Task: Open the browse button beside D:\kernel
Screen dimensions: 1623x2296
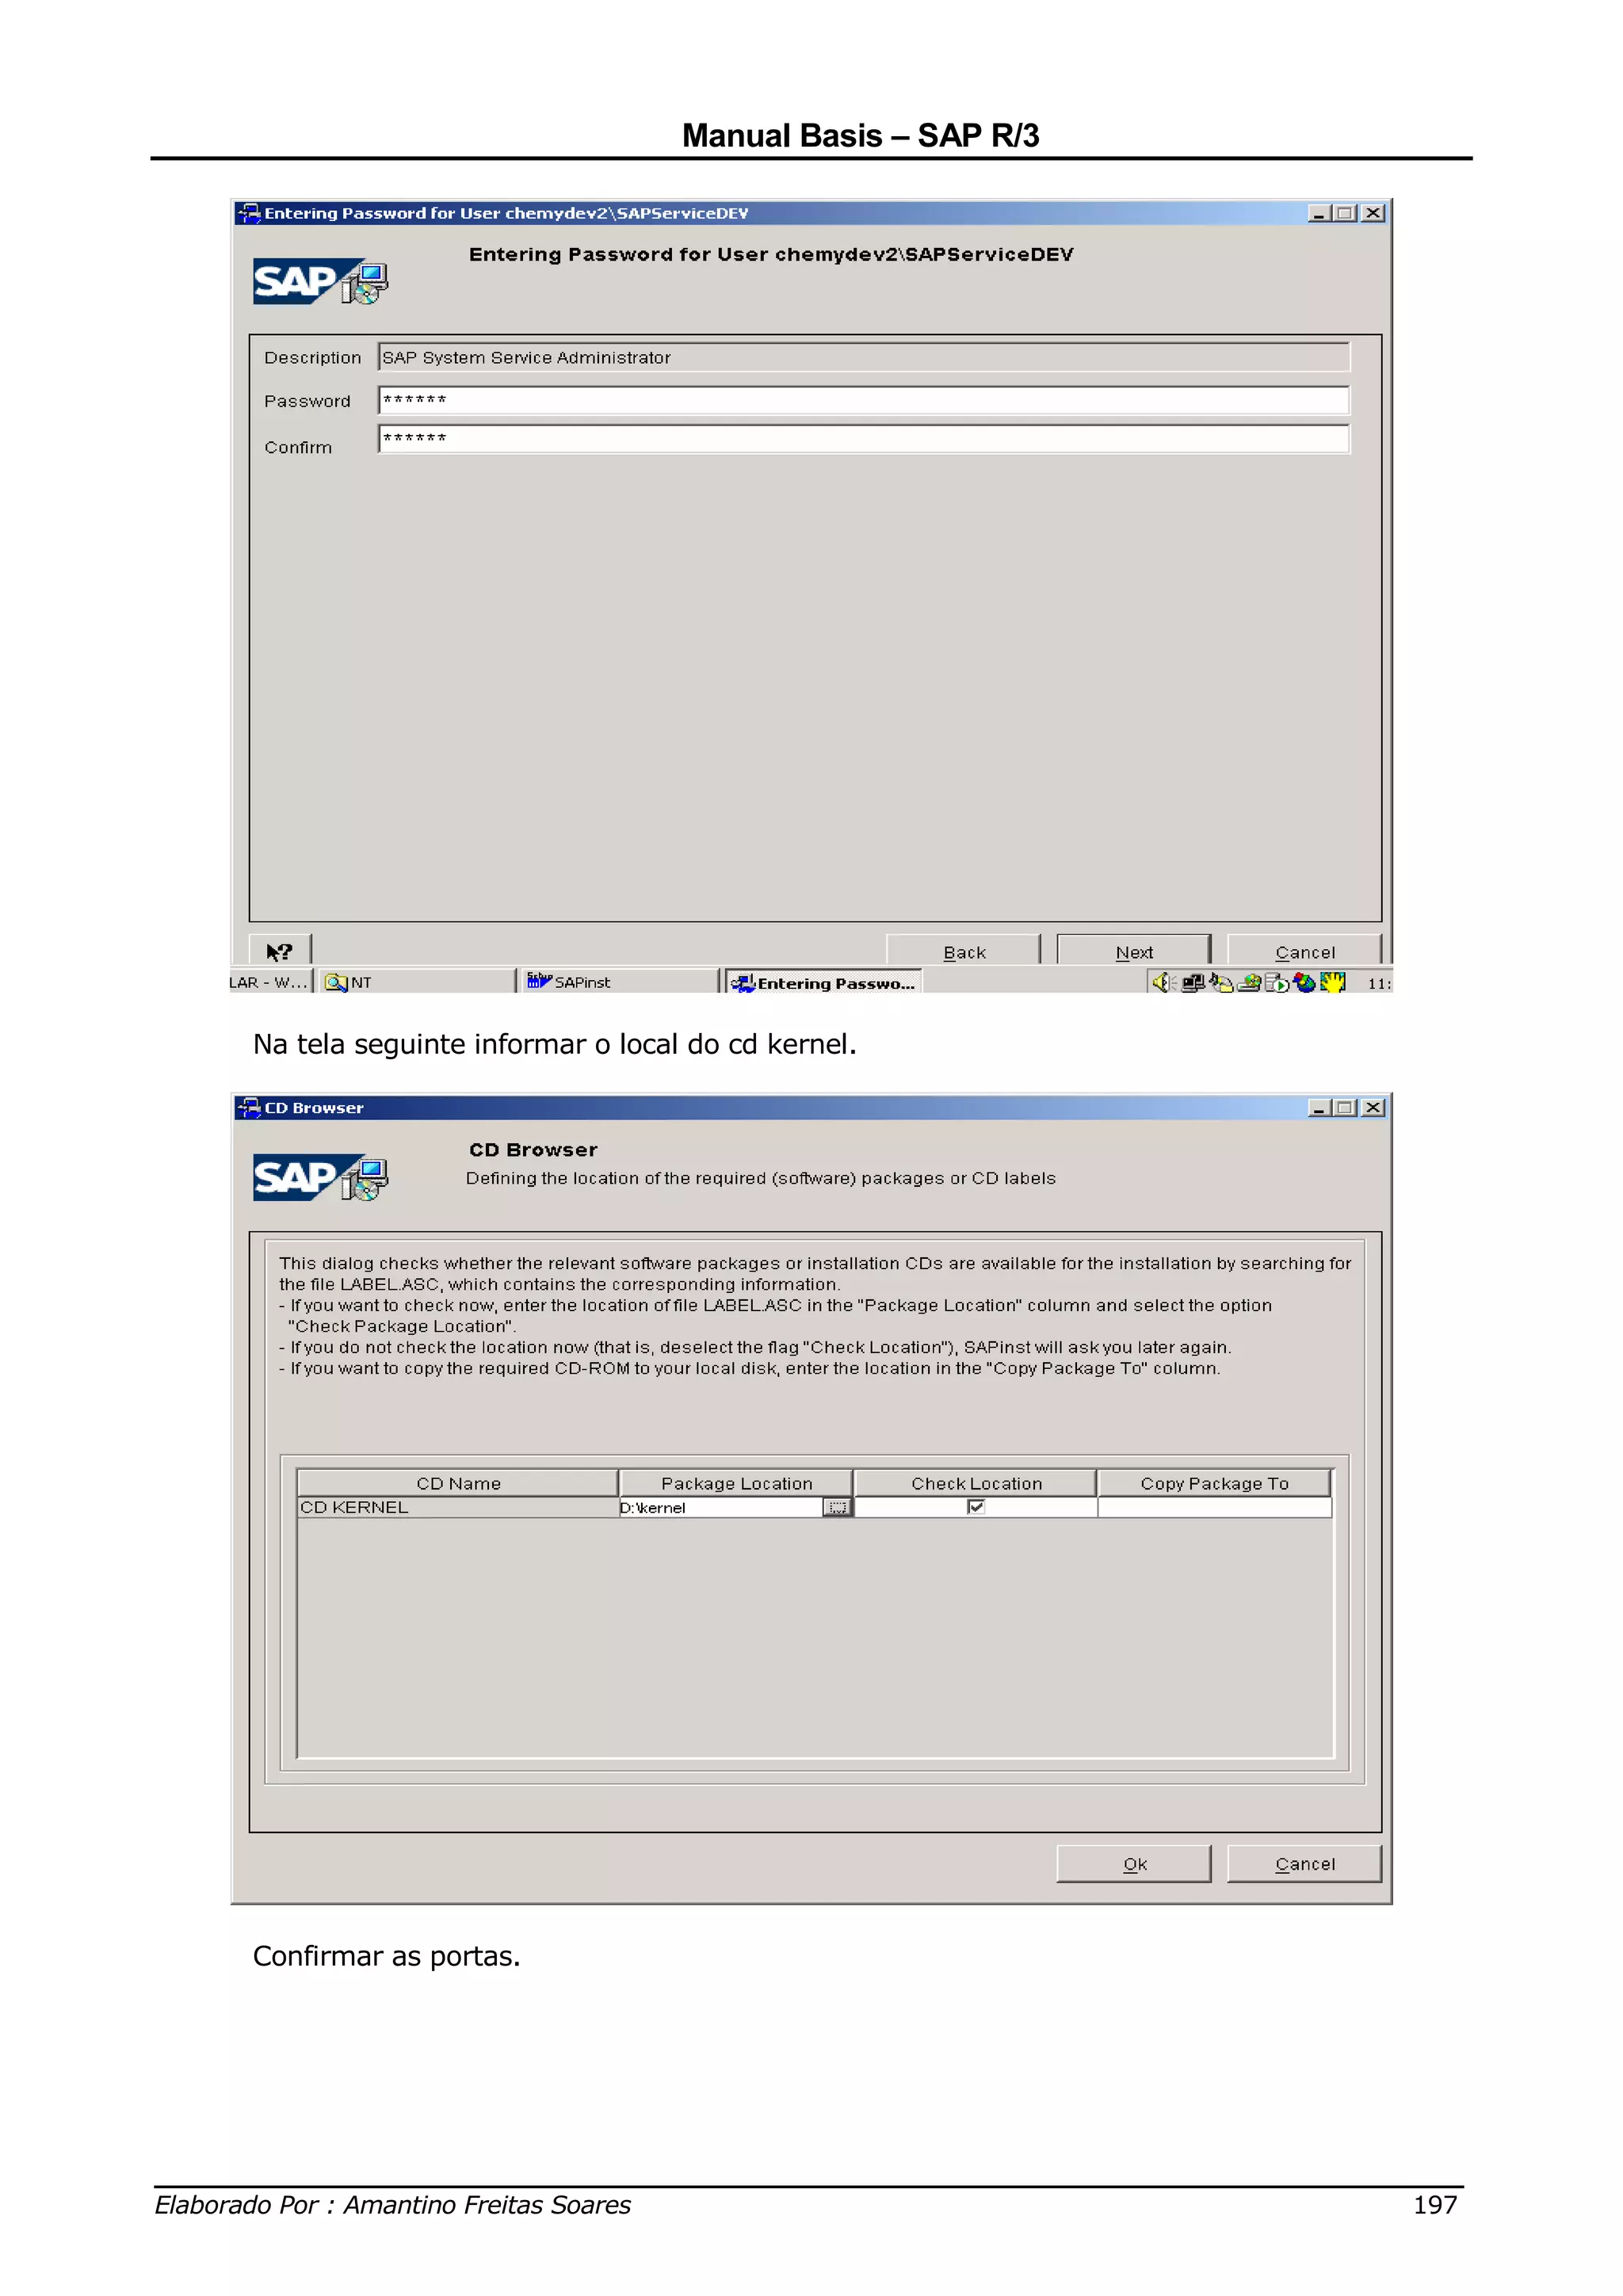Action: [837, 1507]
